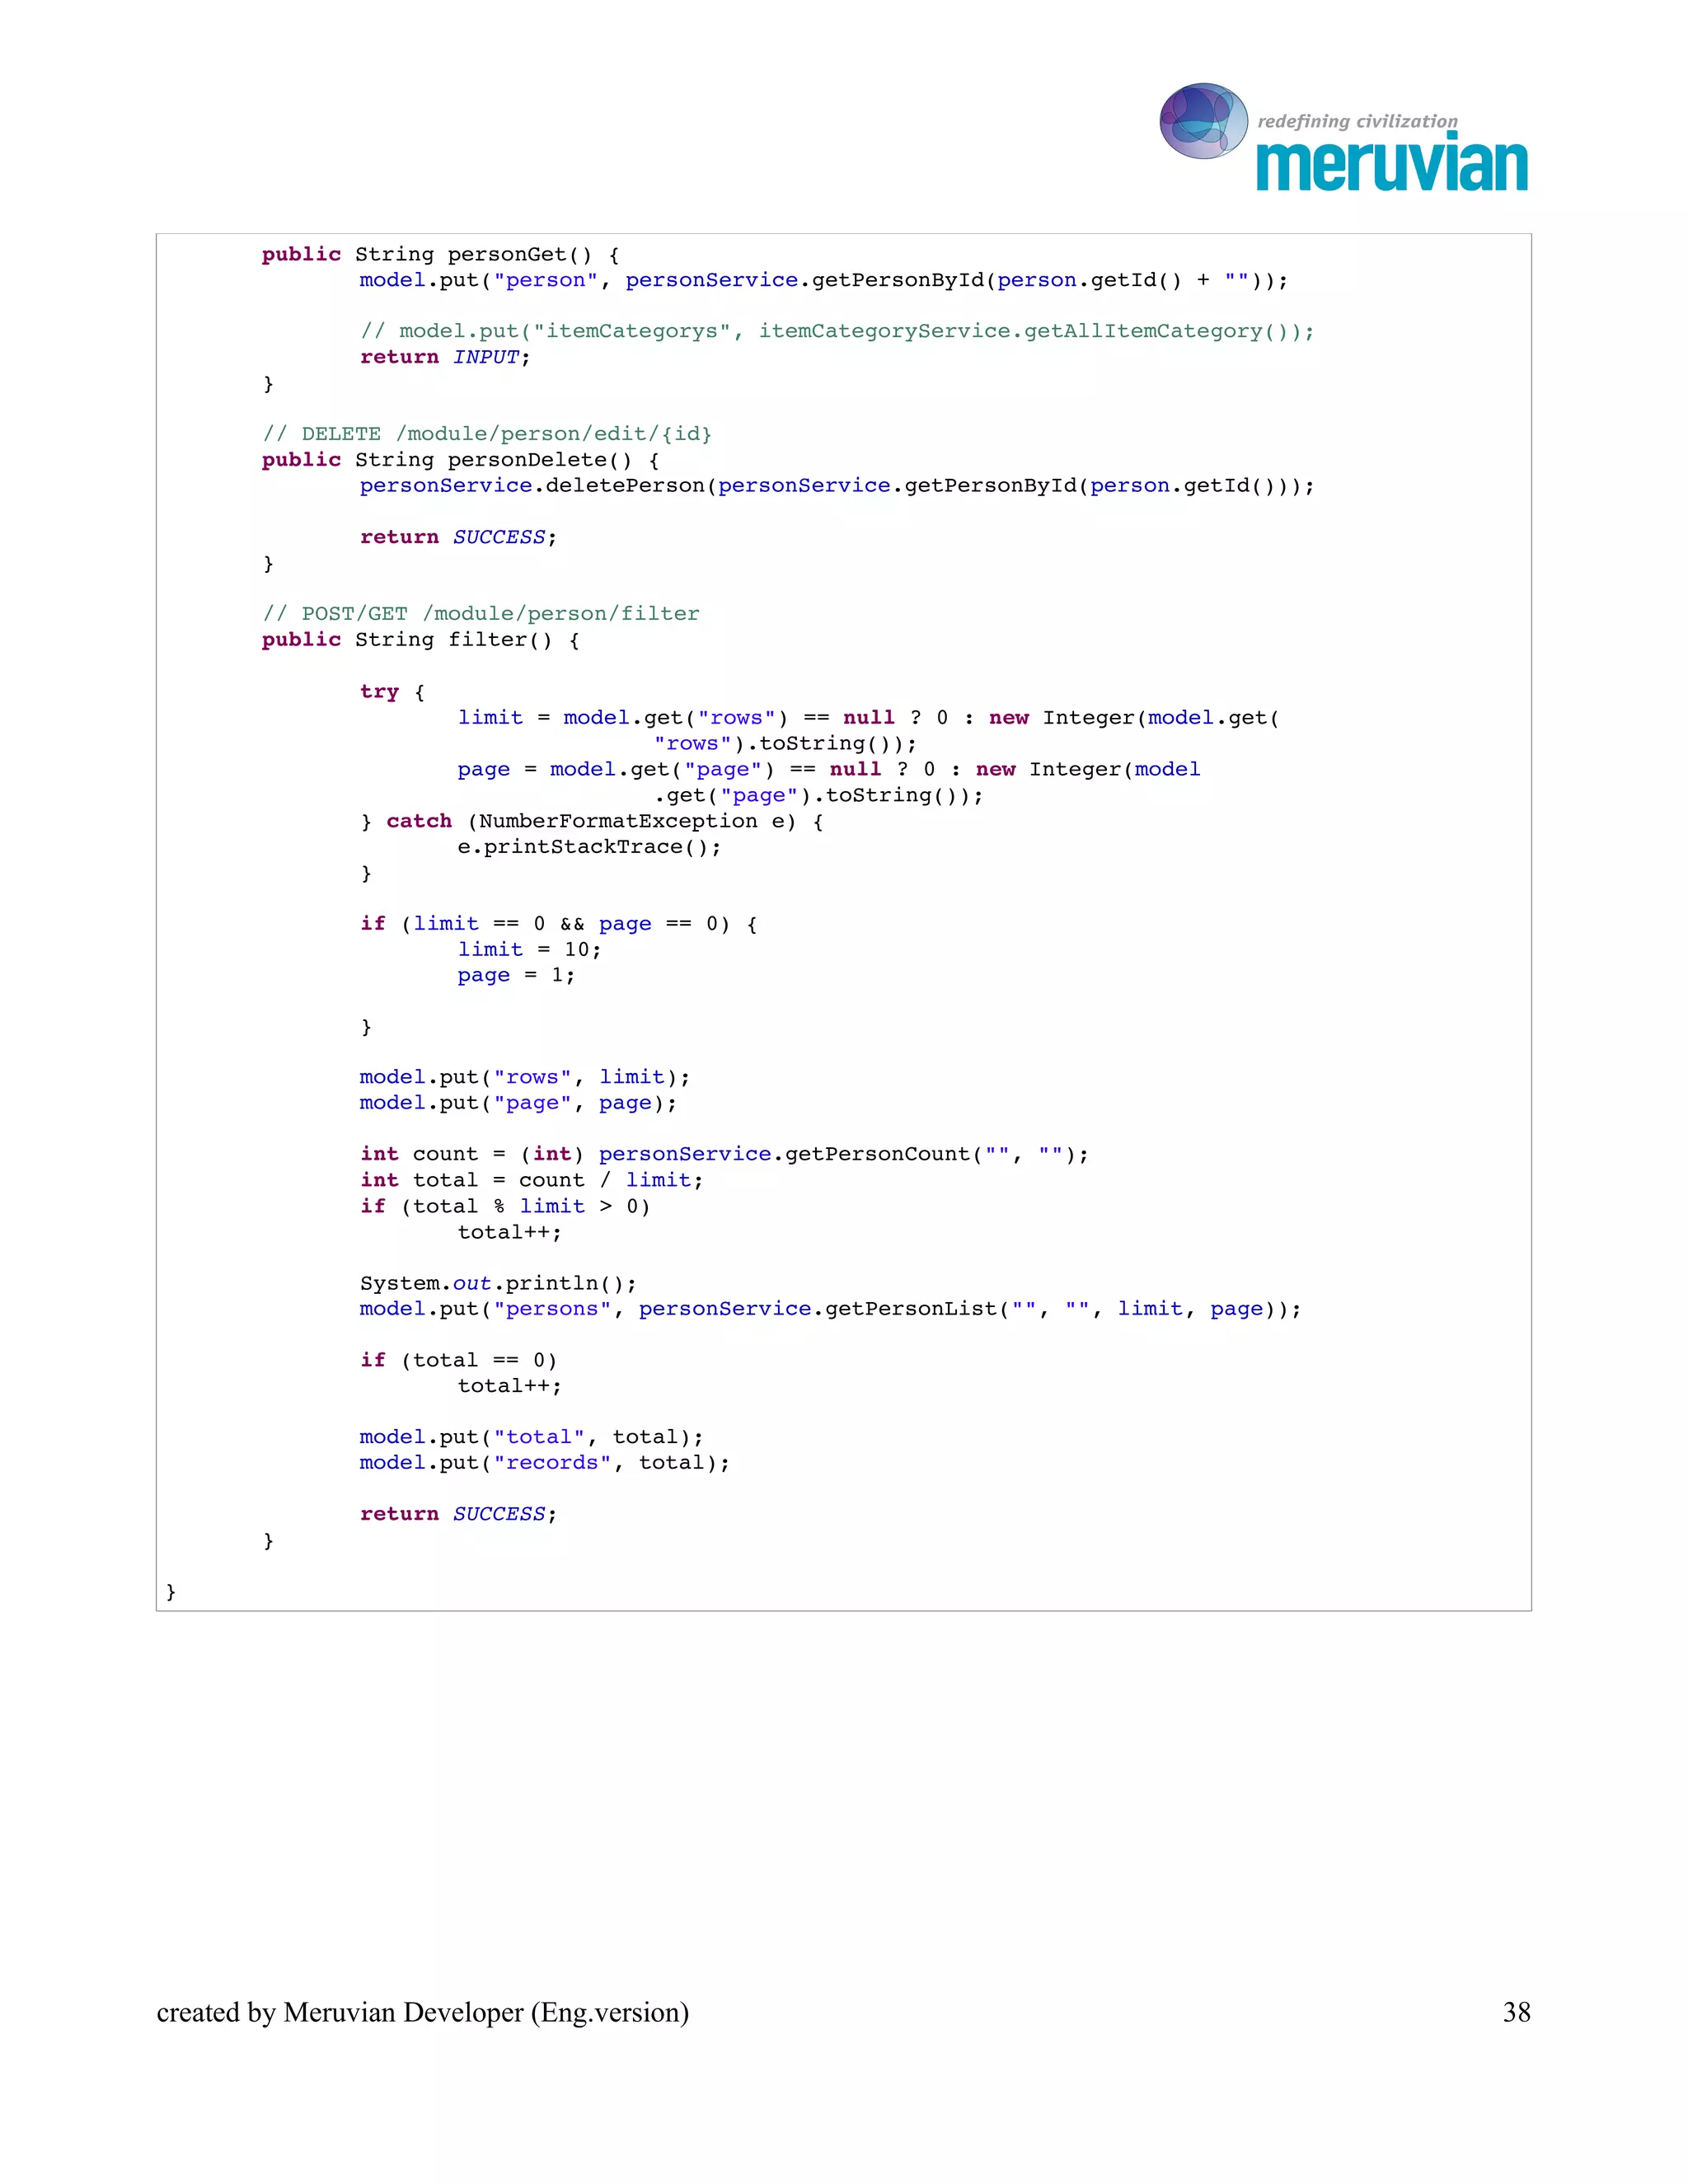Click 'int total = count / limit;' line
This screenshot has width=1688, height=2184.
[532, 1181]
